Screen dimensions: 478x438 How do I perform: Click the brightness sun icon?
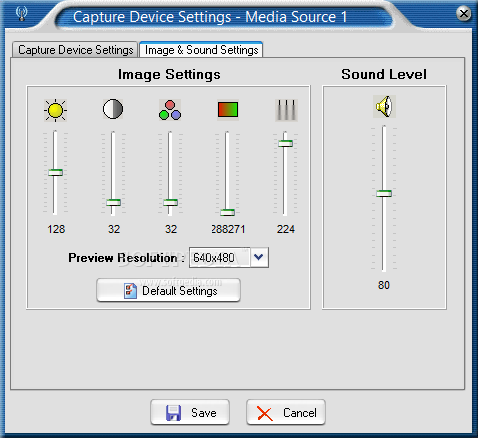[55, 110]
